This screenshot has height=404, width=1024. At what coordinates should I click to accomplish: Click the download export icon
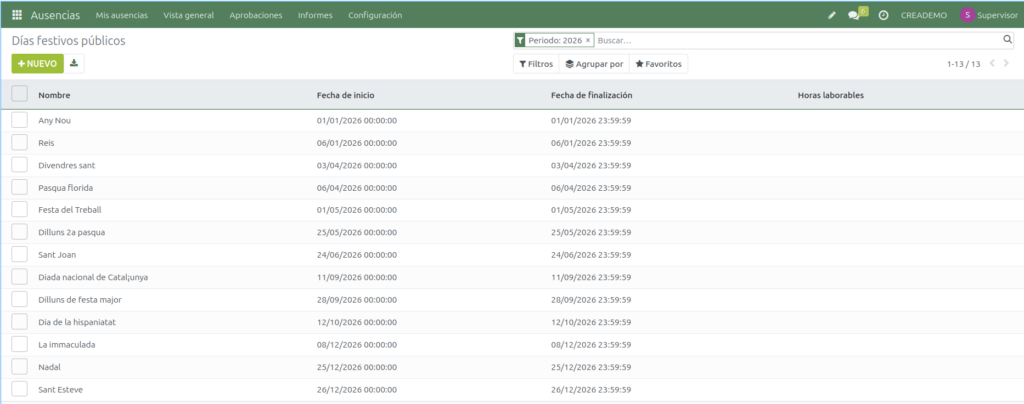point(75,63)
